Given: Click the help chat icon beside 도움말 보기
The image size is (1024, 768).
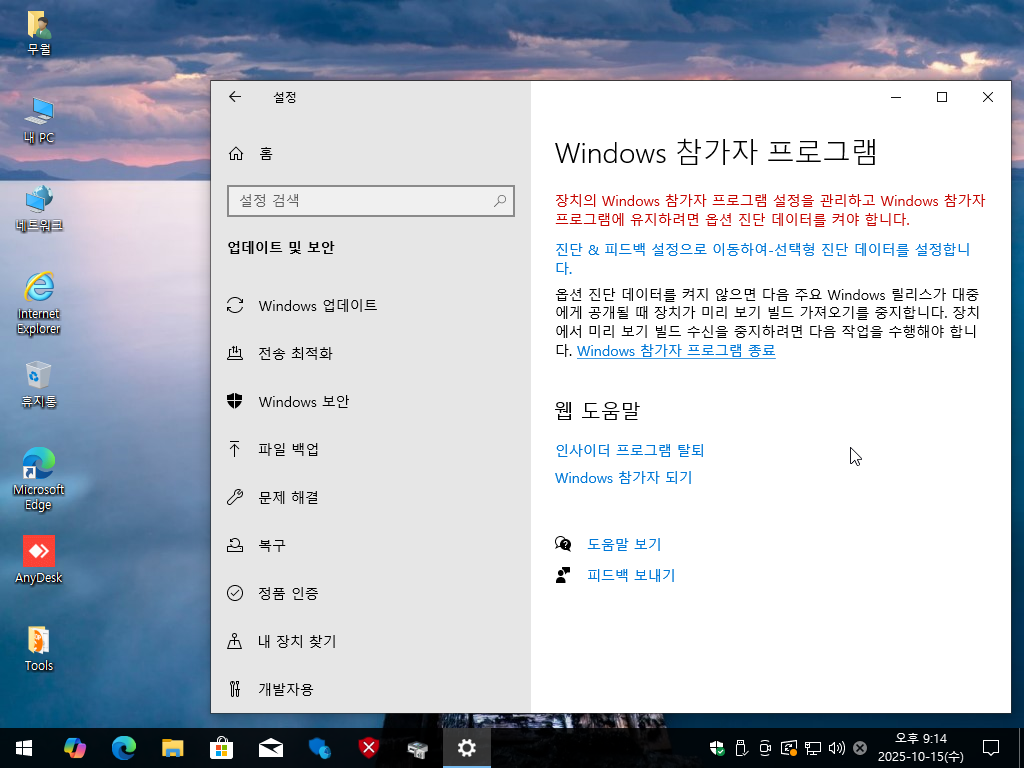Looking at the screenshot, I should click(563, 544).
